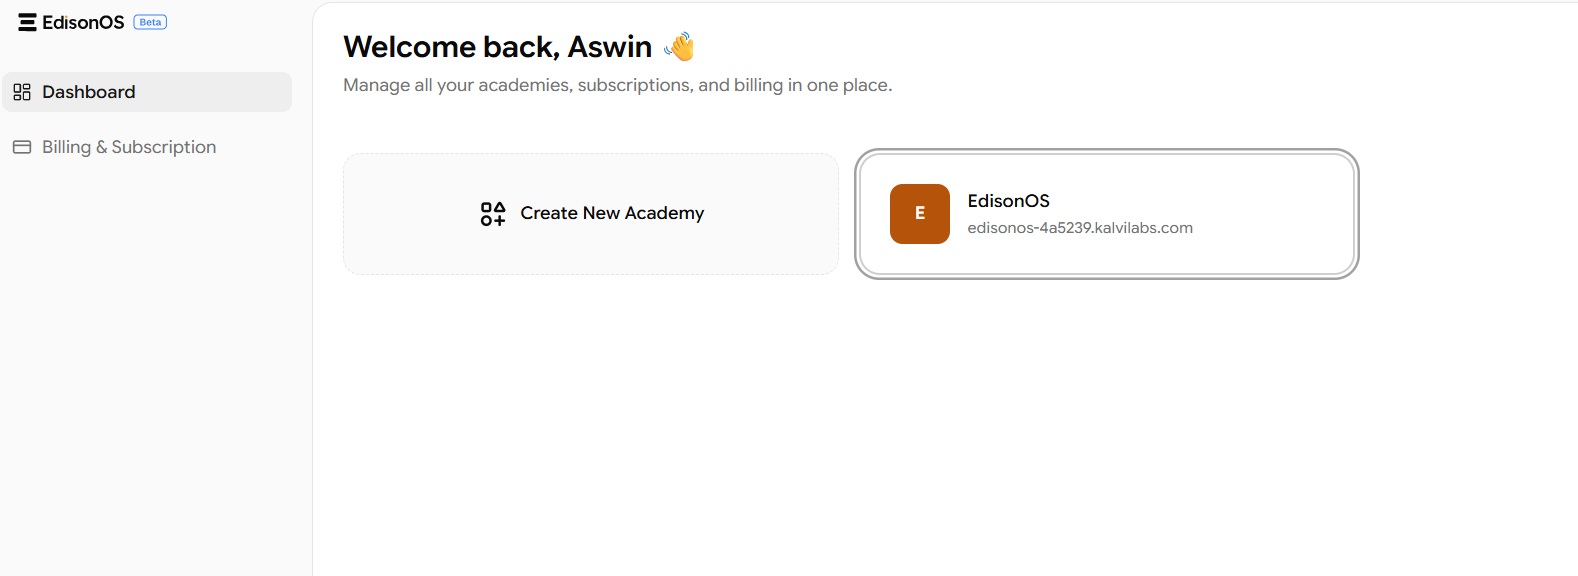Click the "Manage all your academies" subtitle text
The width and height of the screenshot is (1578, 576).
[x=617, y=85]
